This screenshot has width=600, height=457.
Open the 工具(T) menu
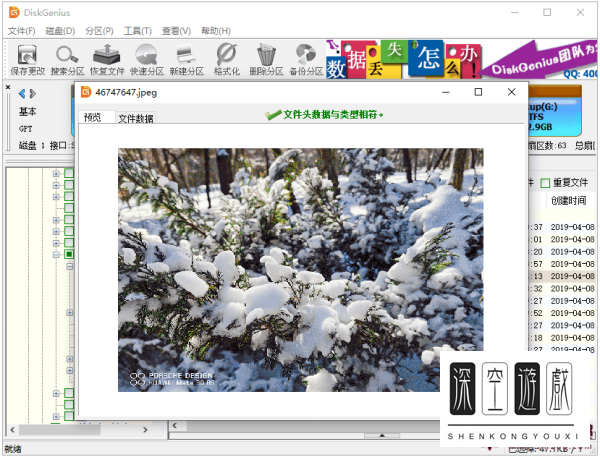coord(137,31)
